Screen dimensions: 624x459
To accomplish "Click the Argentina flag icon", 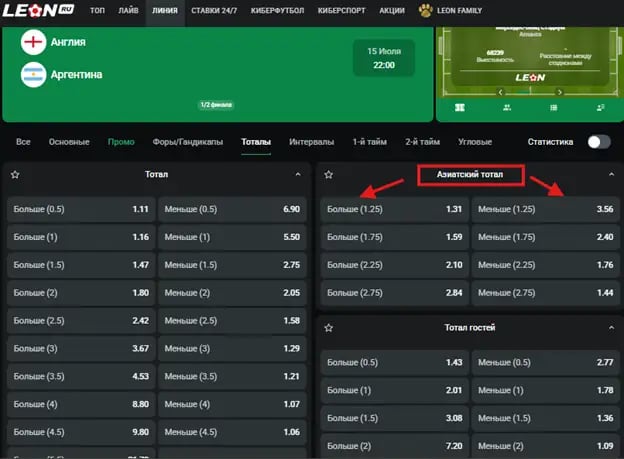I will (x=33, y=74).
